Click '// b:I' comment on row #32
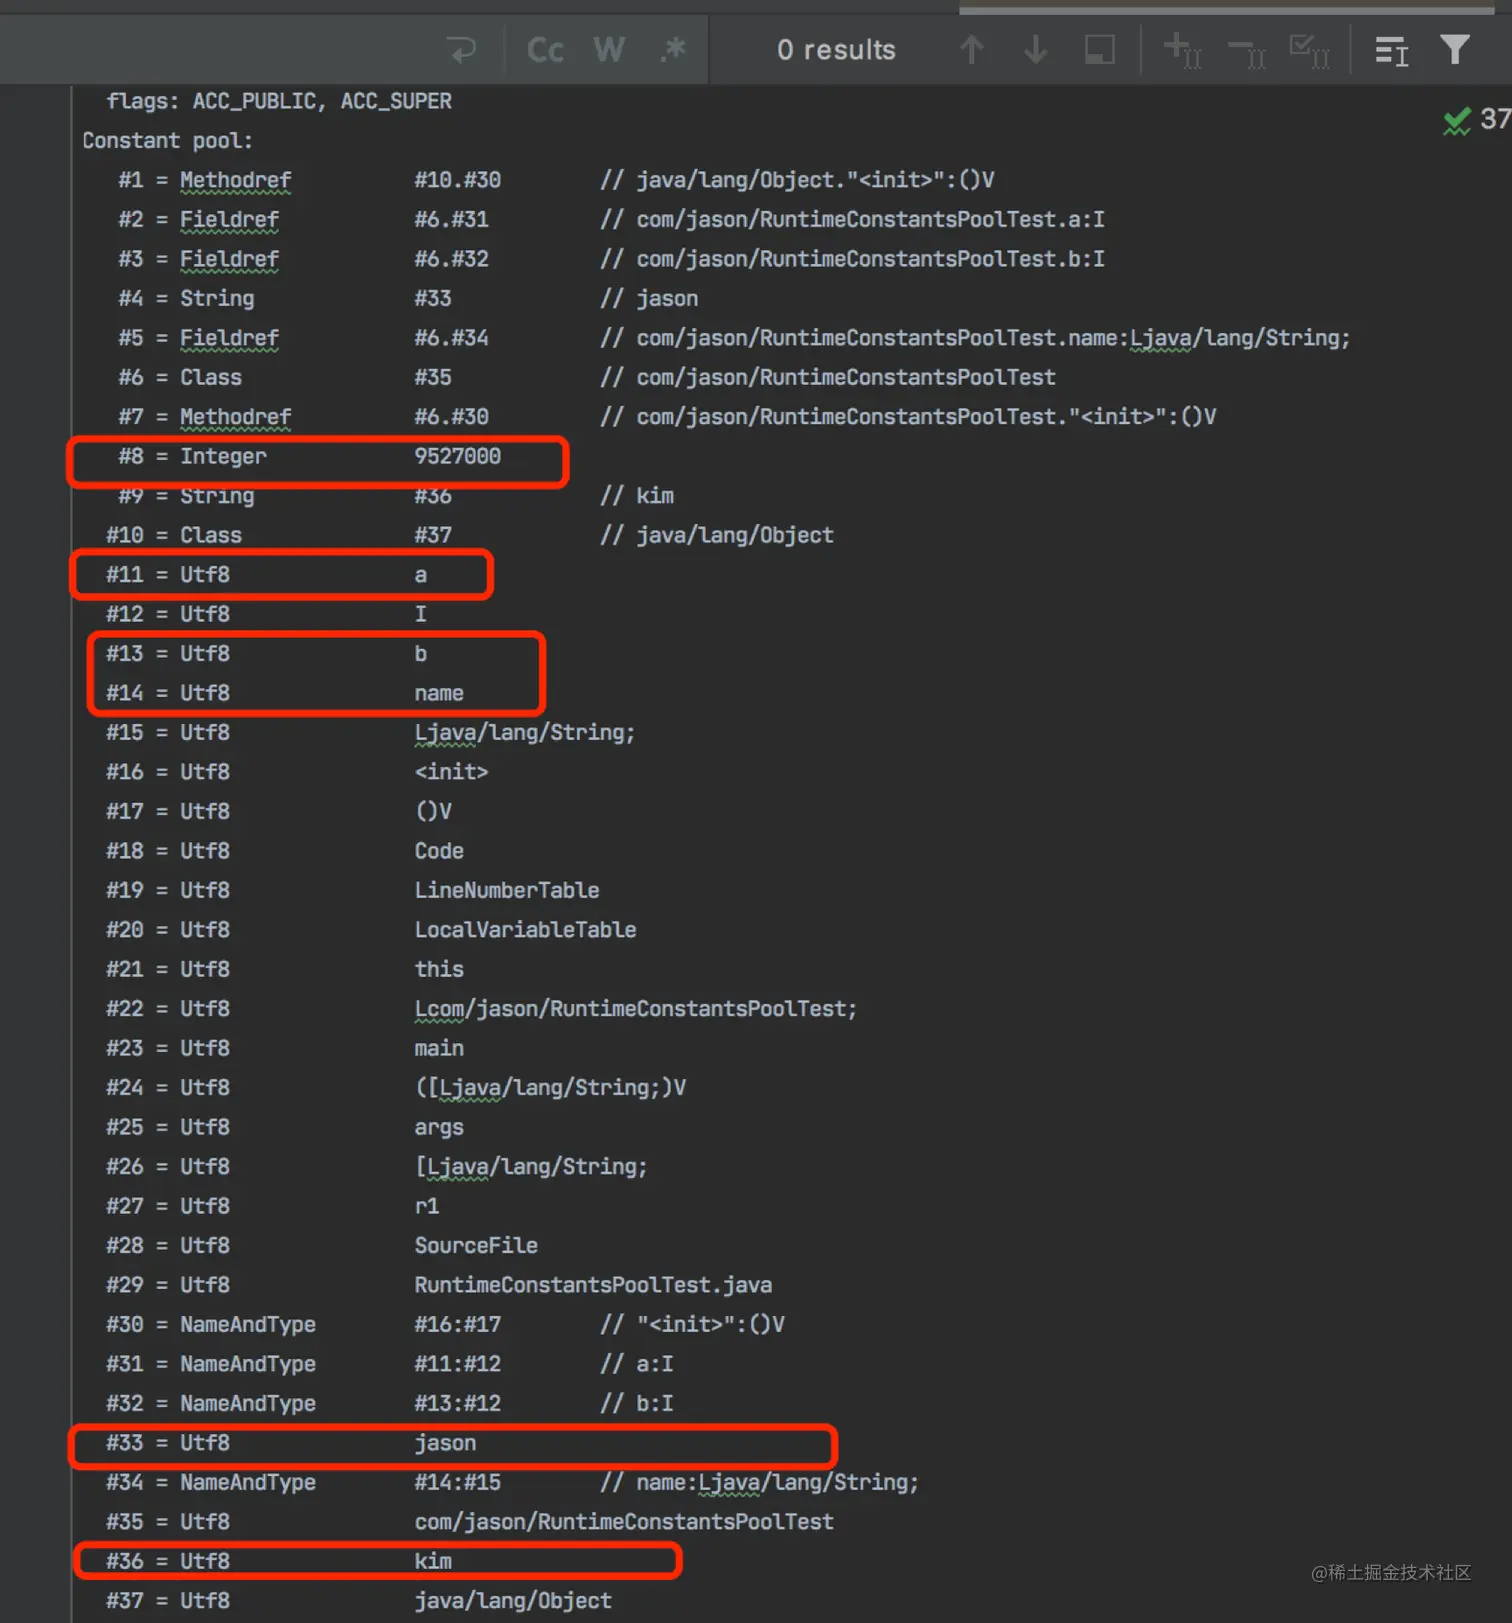This screenshot has width=1512, height=1623. 637,1404
